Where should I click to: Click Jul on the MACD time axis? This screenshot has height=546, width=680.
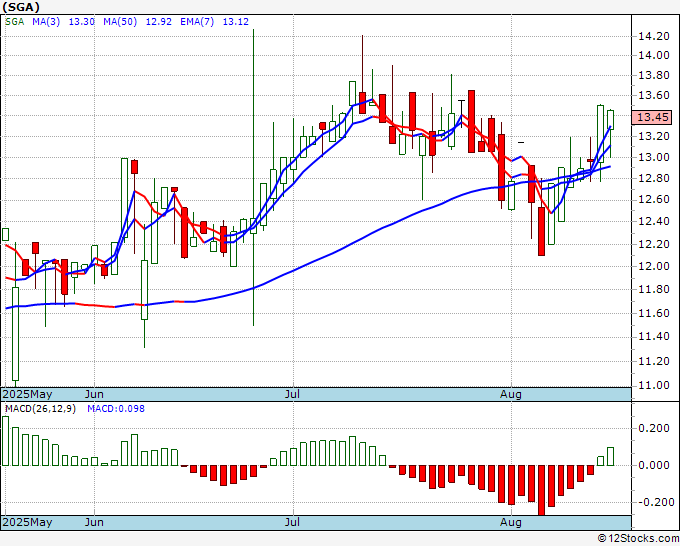[292, 522]
